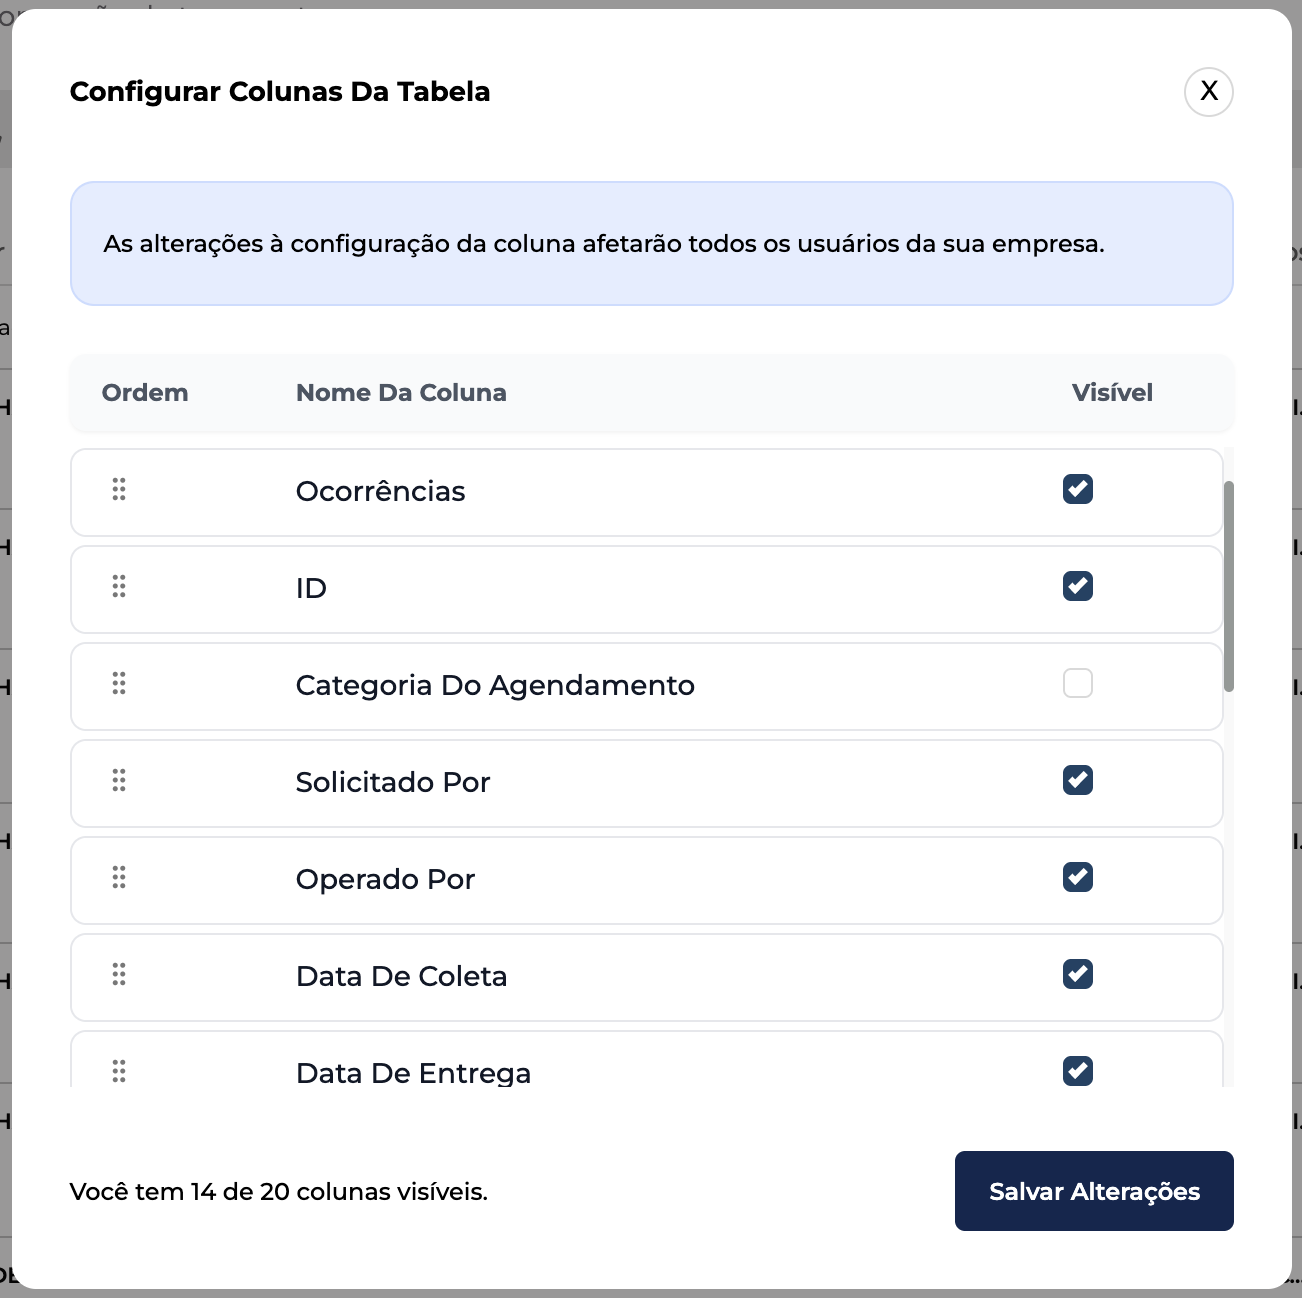Click the Solicitado Por reorder handle
Viewport: 1302px width, 1298px height.
[119, 780]
